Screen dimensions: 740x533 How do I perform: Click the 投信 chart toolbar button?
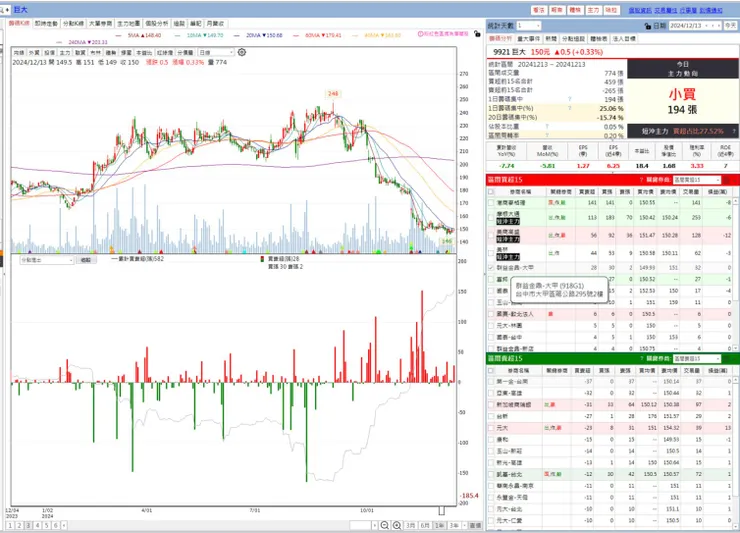(x=50, y=53)
